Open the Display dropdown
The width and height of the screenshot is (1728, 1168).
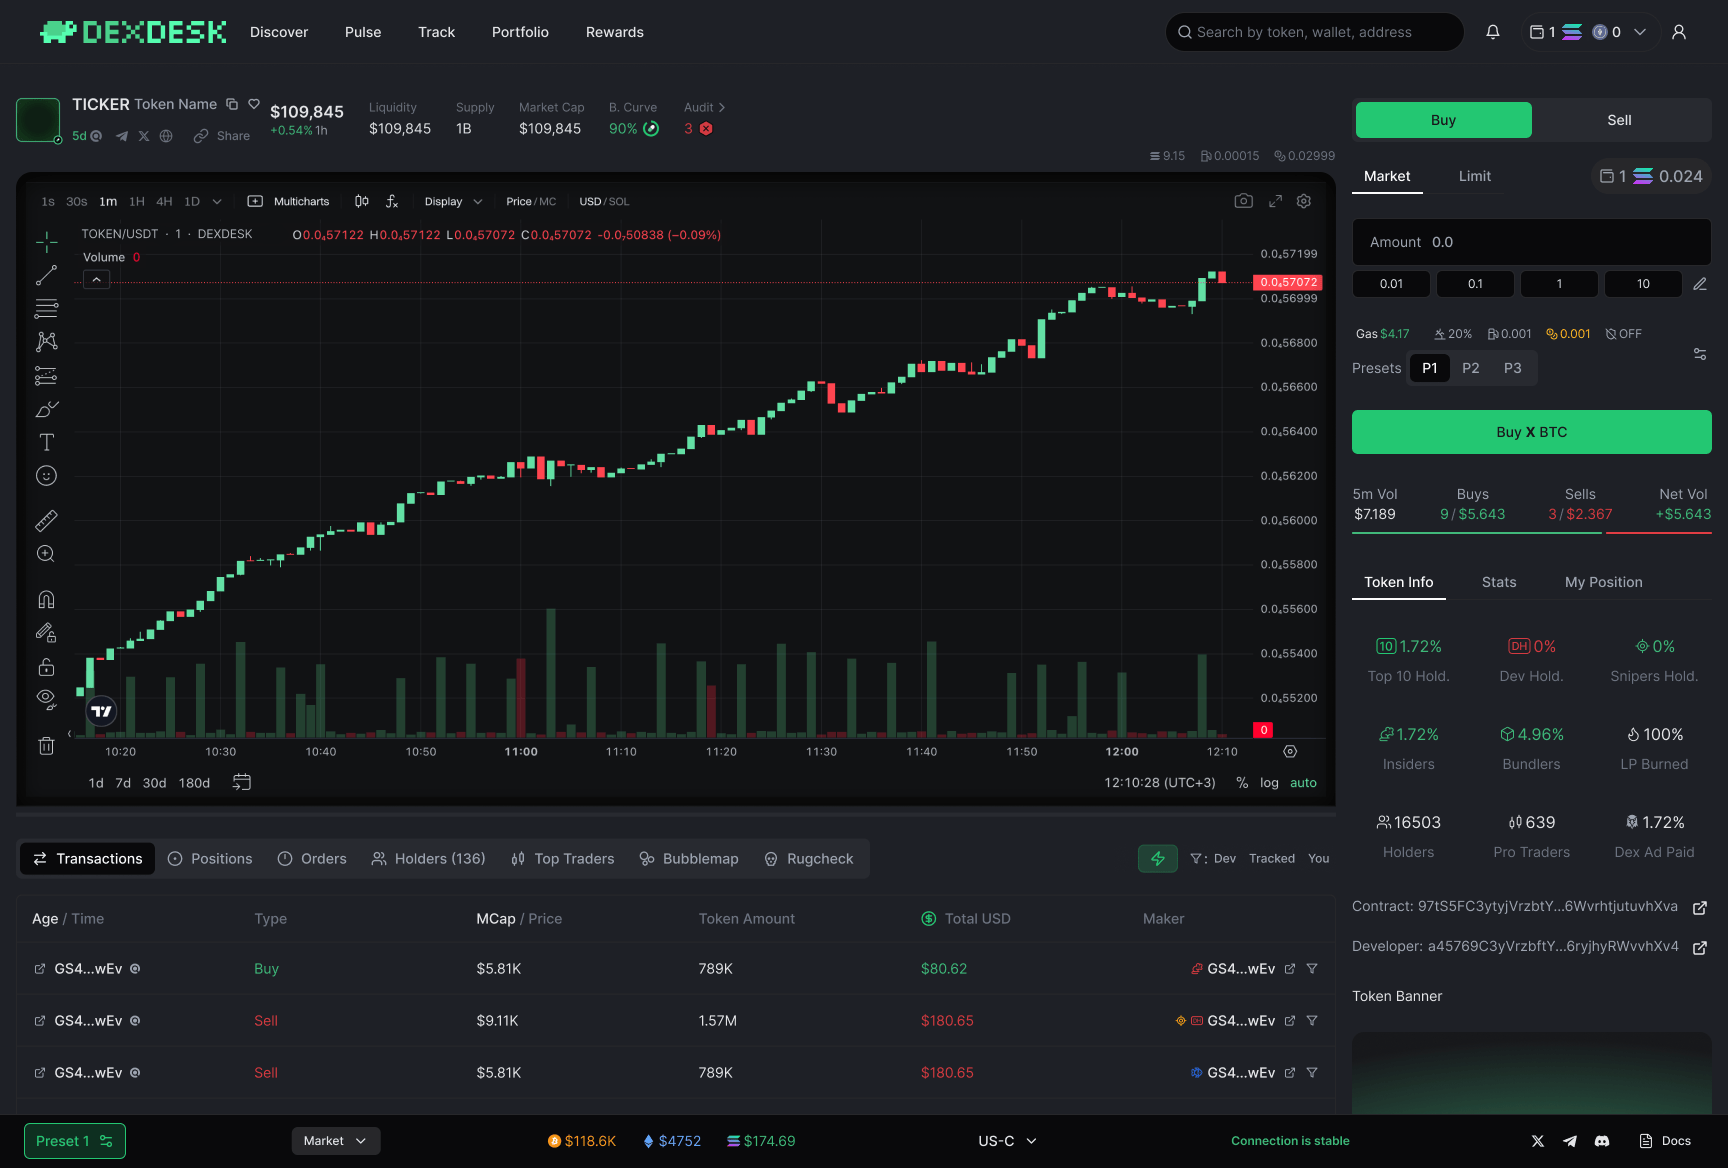(453, 201)
